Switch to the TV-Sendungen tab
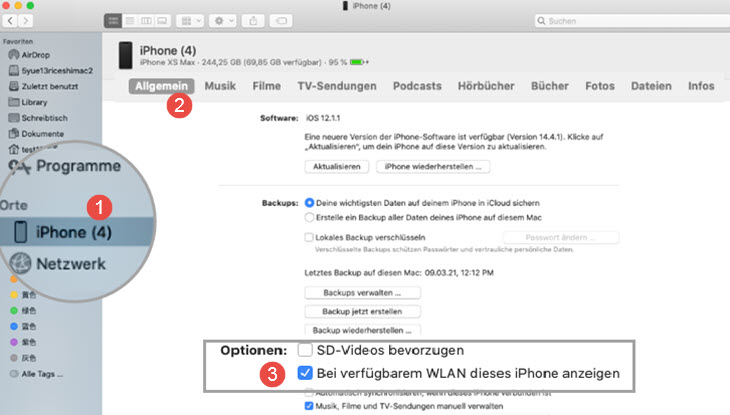Image resolution: width=730 pixels, height=415 pixels. coord(337,86)
